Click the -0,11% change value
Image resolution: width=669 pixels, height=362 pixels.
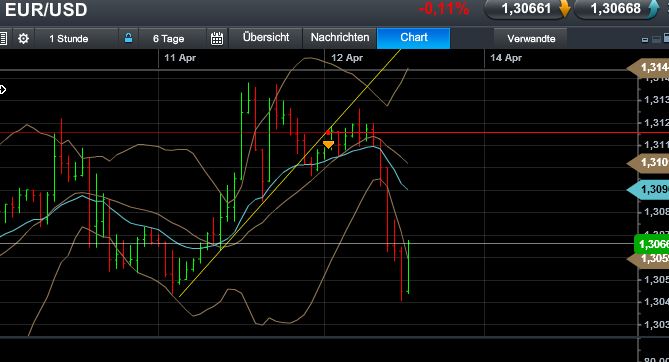pos(444,9)
